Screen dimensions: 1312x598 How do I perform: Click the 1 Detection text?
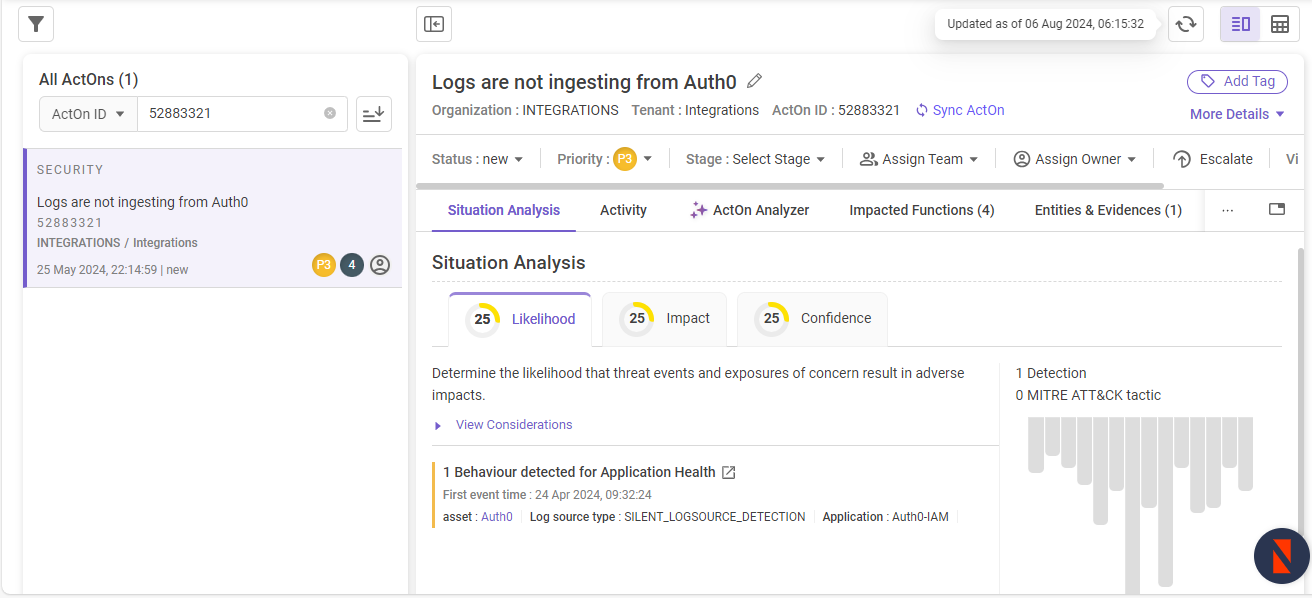pyautogui.click(x=1051, y=373)
